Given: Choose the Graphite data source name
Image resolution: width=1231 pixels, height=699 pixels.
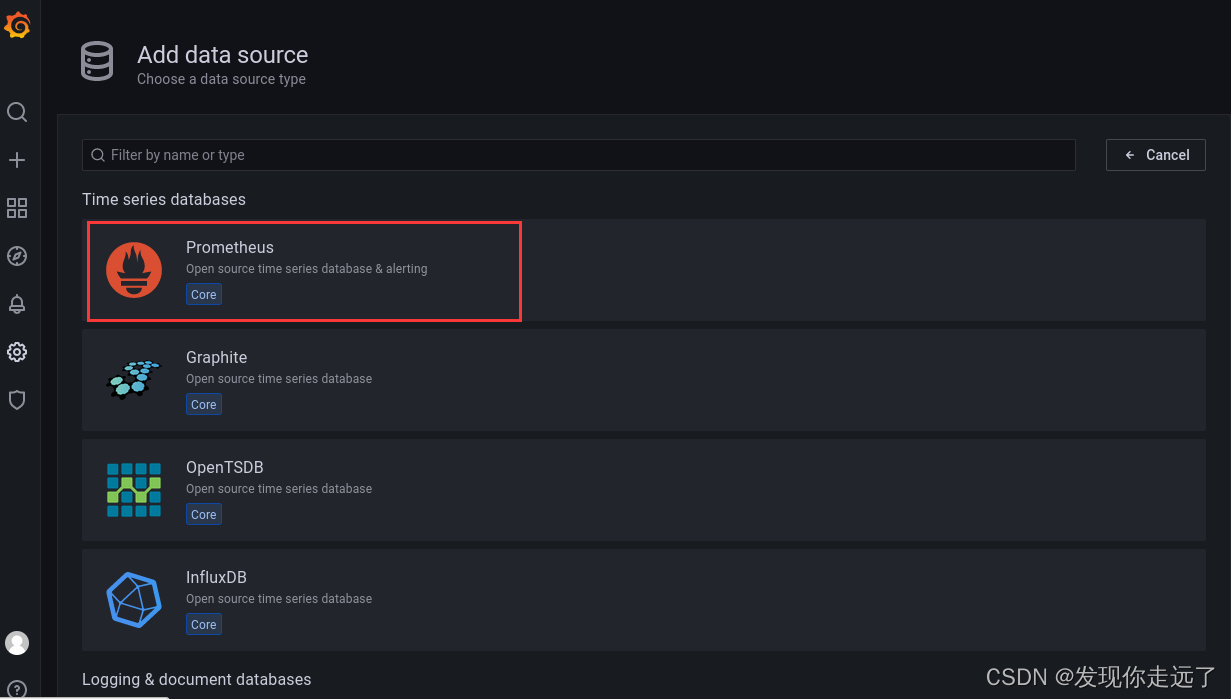Looking at the screenshot, I should coord(216,357).
